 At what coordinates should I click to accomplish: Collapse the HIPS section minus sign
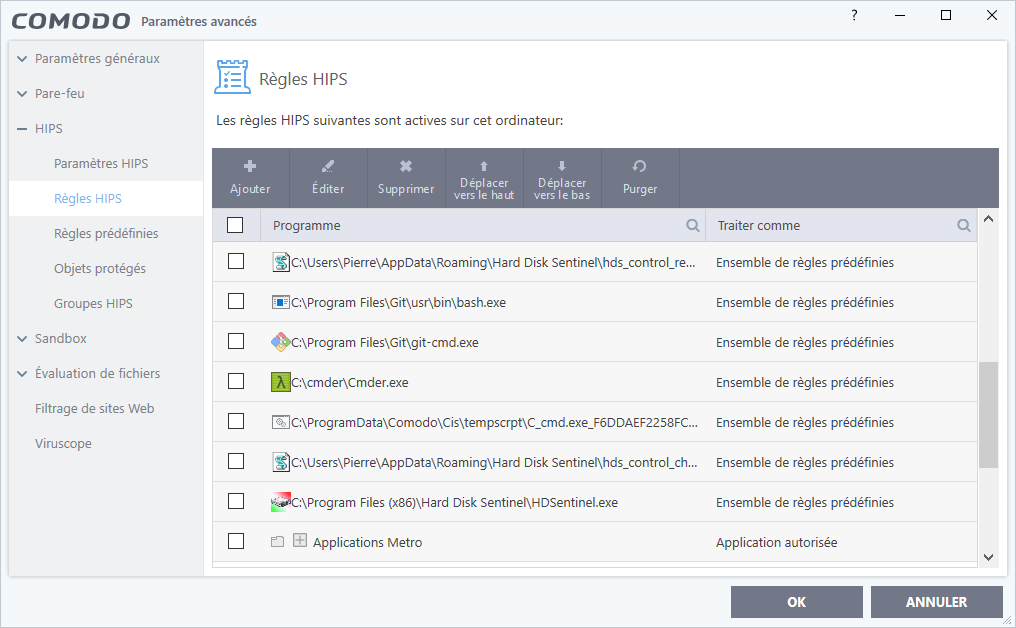pos(22,129)
